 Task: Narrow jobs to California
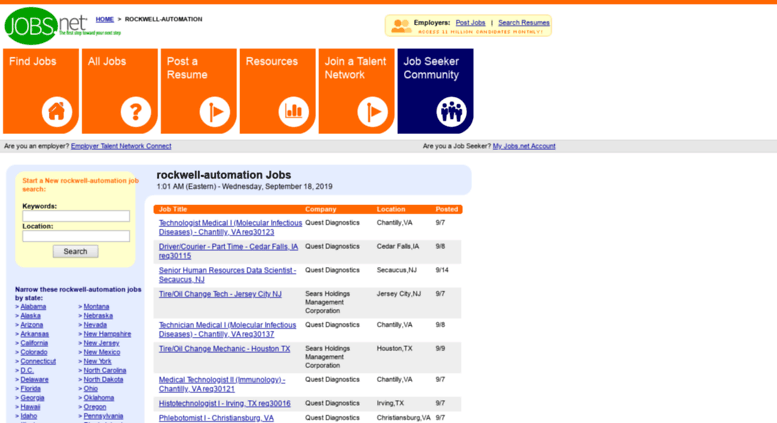coord(34,343)
